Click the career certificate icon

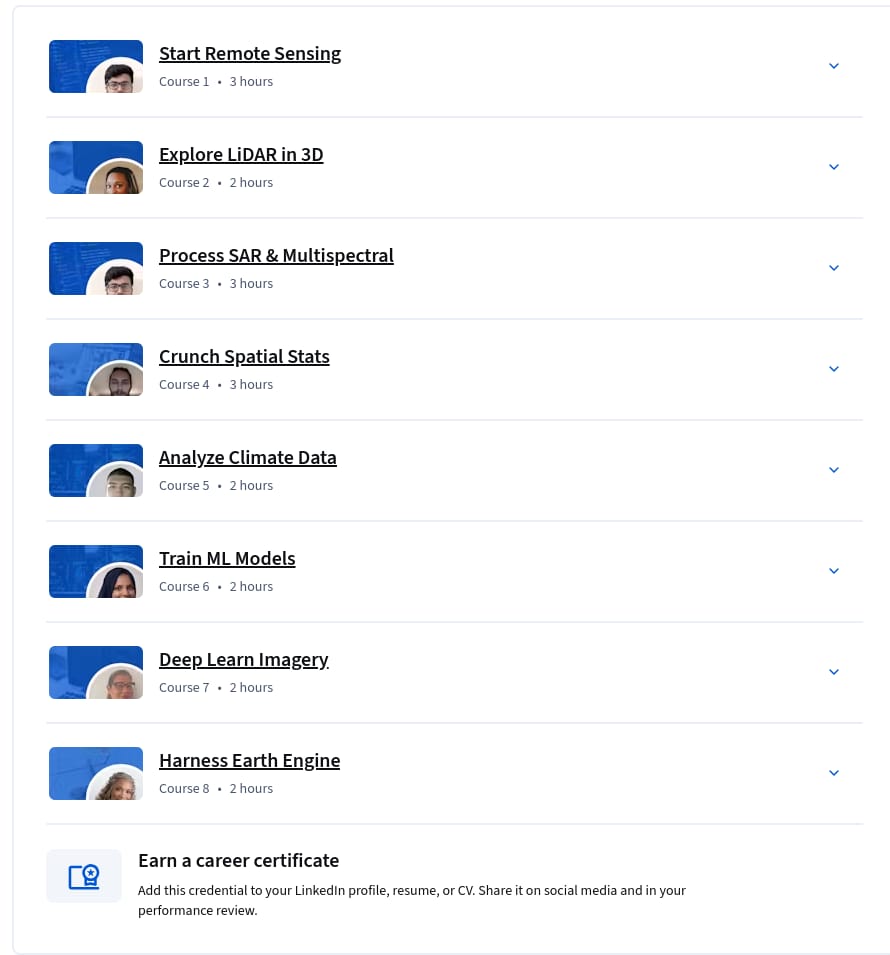pyautogui.click(x=84, y=876)
